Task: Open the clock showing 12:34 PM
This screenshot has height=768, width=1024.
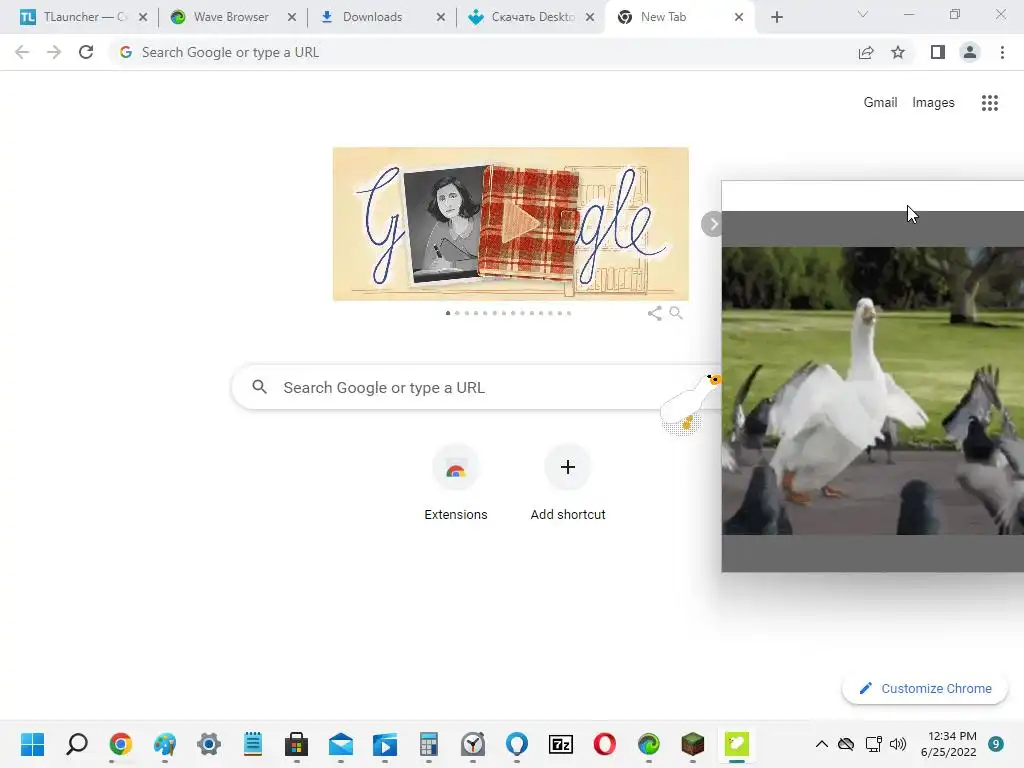Action: 948,744
